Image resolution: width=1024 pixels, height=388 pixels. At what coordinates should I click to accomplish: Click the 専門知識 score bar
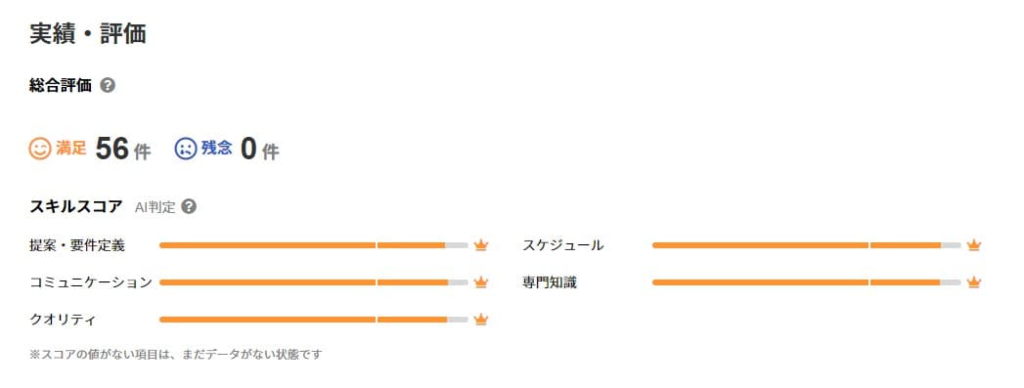[807, 282]
